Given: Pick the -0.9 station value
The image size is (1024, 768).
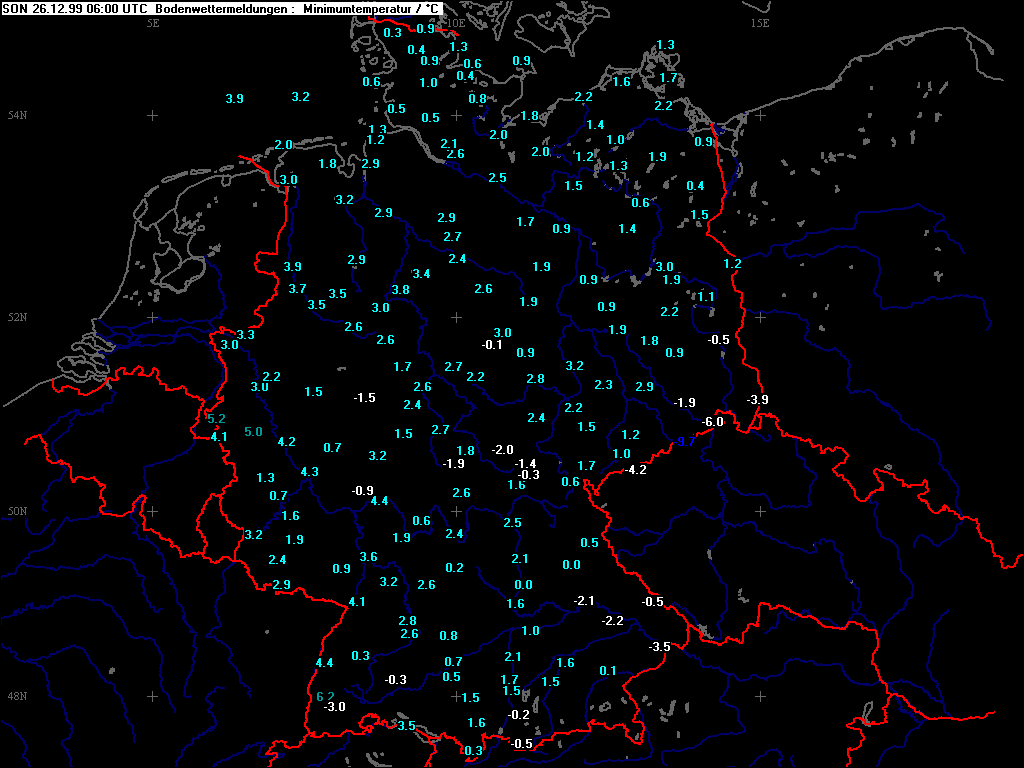Looking at the screenshot, I should tap(363, 490).
